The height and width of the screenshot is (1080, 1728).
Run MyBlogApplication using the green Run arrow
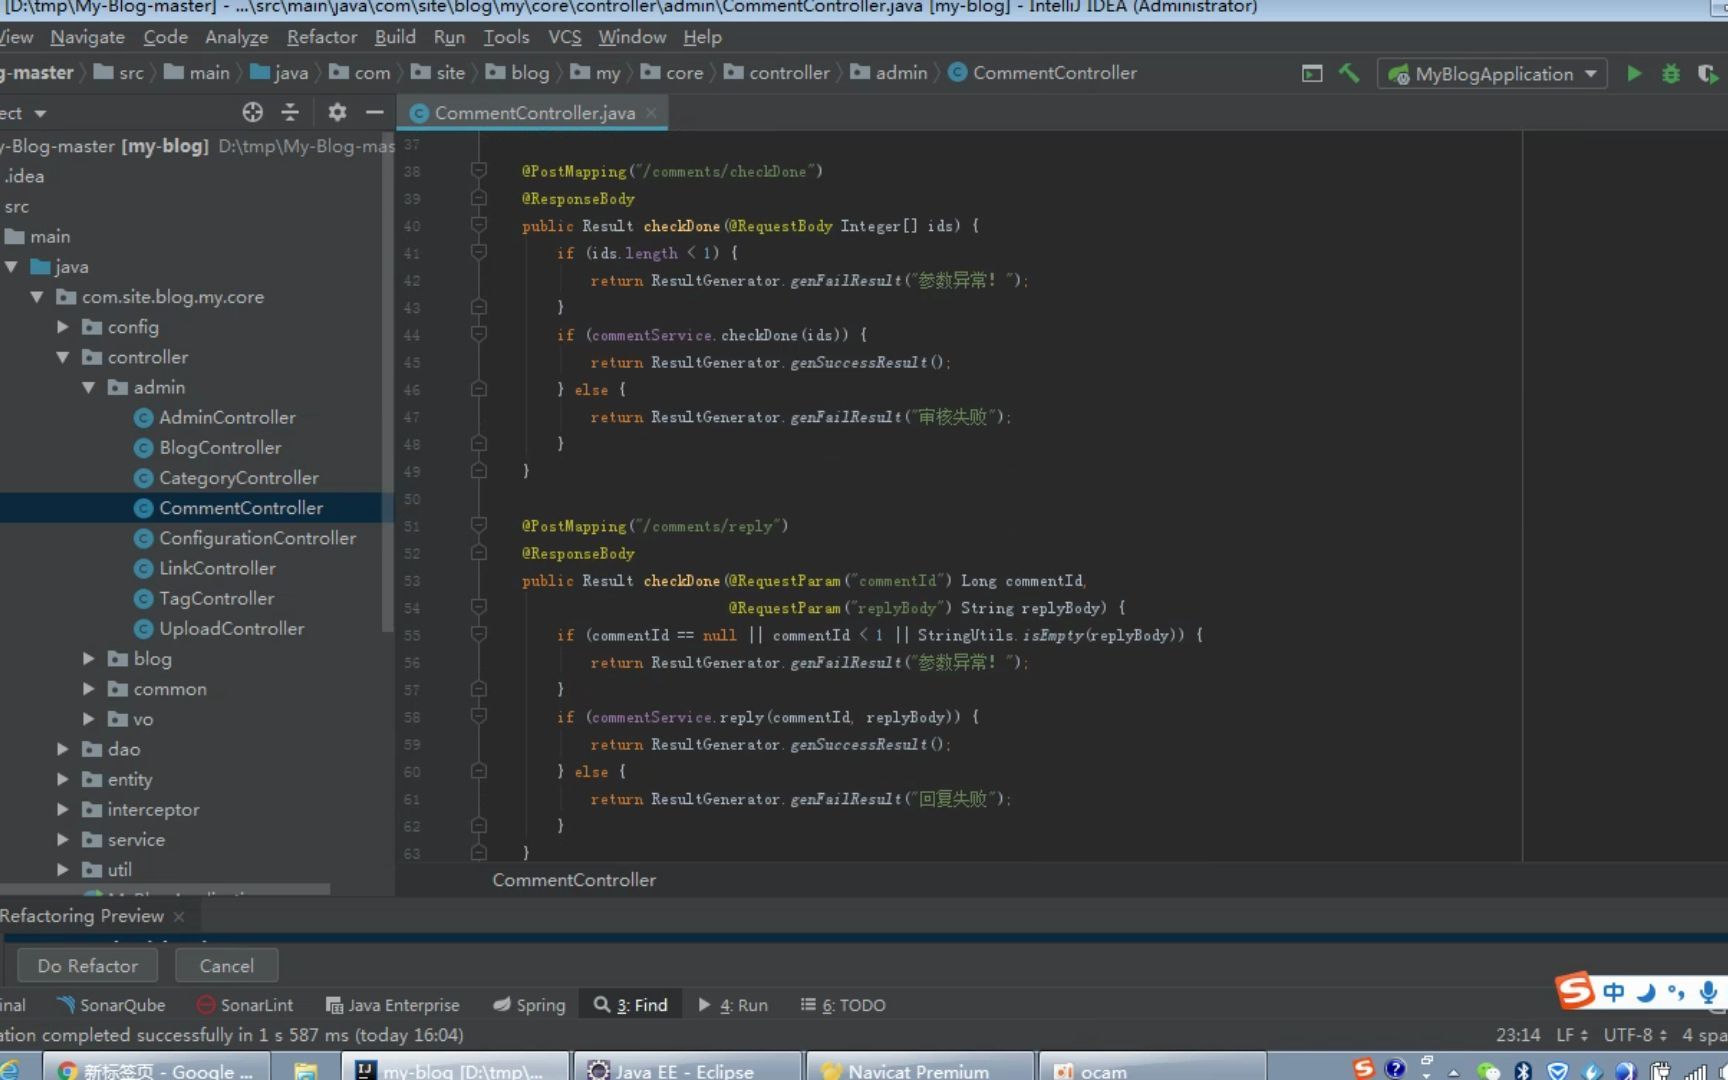coord(1634,73)
